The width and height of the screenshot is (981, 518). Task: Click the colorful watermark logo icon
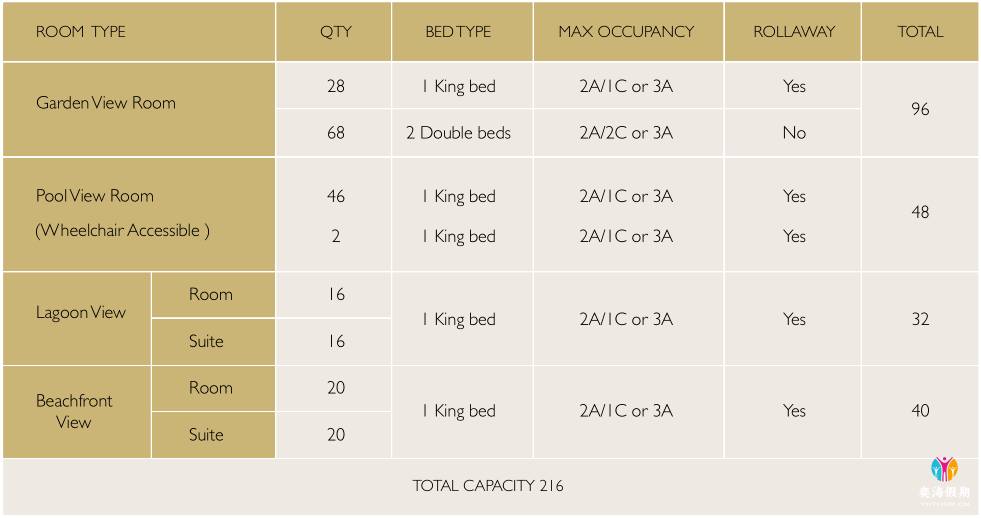tap(944, 469)
